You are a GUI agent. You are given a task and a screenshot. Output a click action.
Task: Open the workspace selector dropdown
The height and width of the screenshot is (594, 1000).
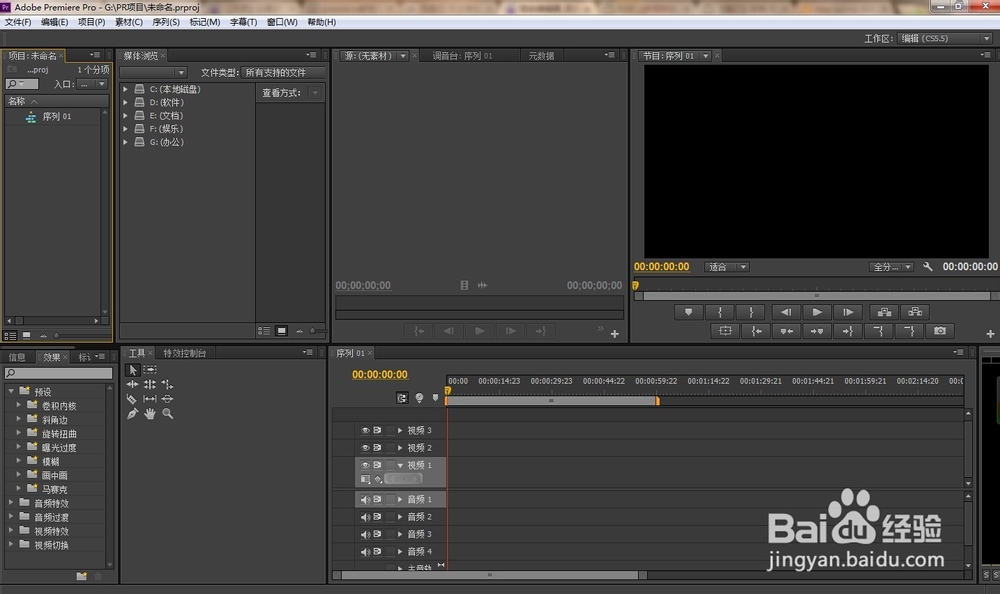(945, 38)
